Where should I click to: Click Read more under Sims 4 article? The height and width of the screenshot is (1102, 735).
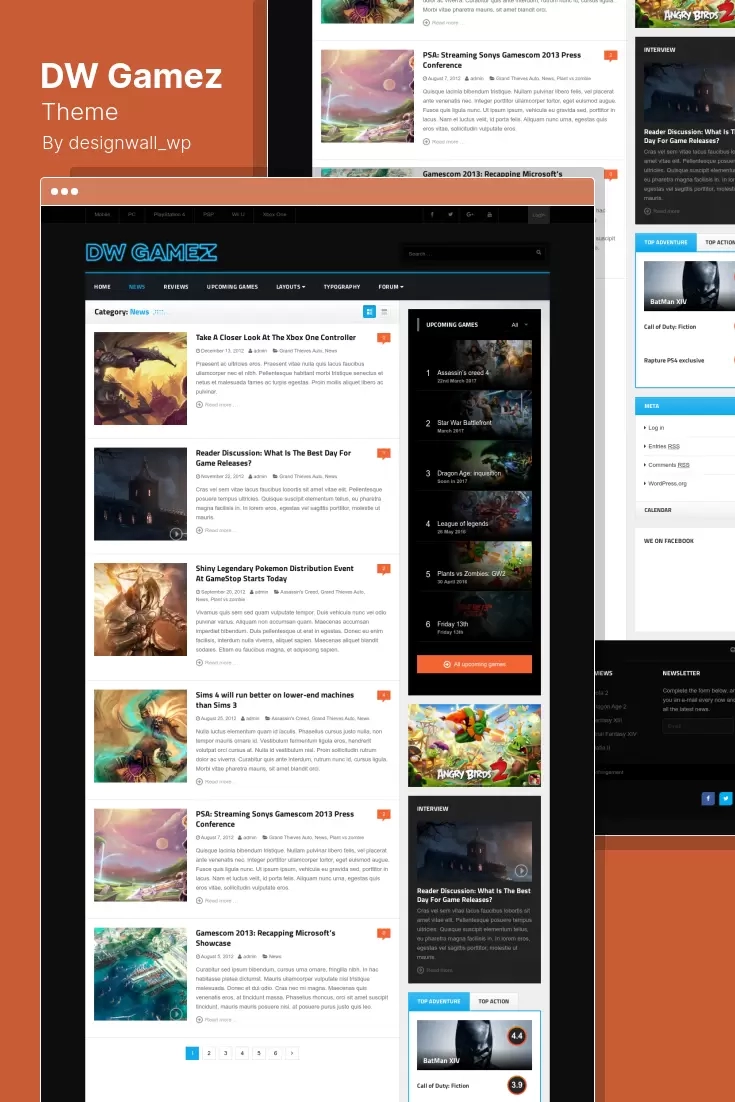214,782
